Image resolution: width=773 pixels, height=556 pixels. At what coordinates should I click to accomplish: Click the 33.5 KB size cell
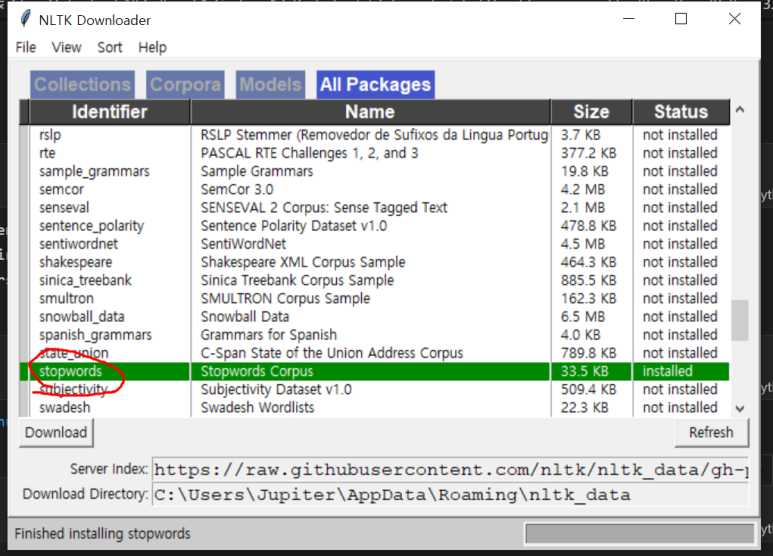point(585,371)
